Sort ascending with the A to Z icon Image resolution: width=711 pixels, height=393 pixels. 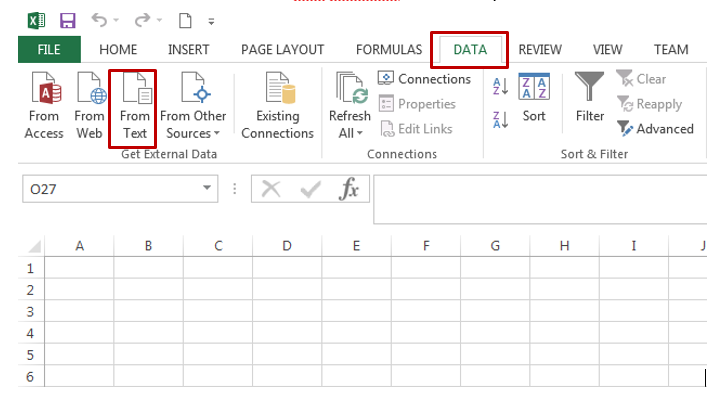500,86
